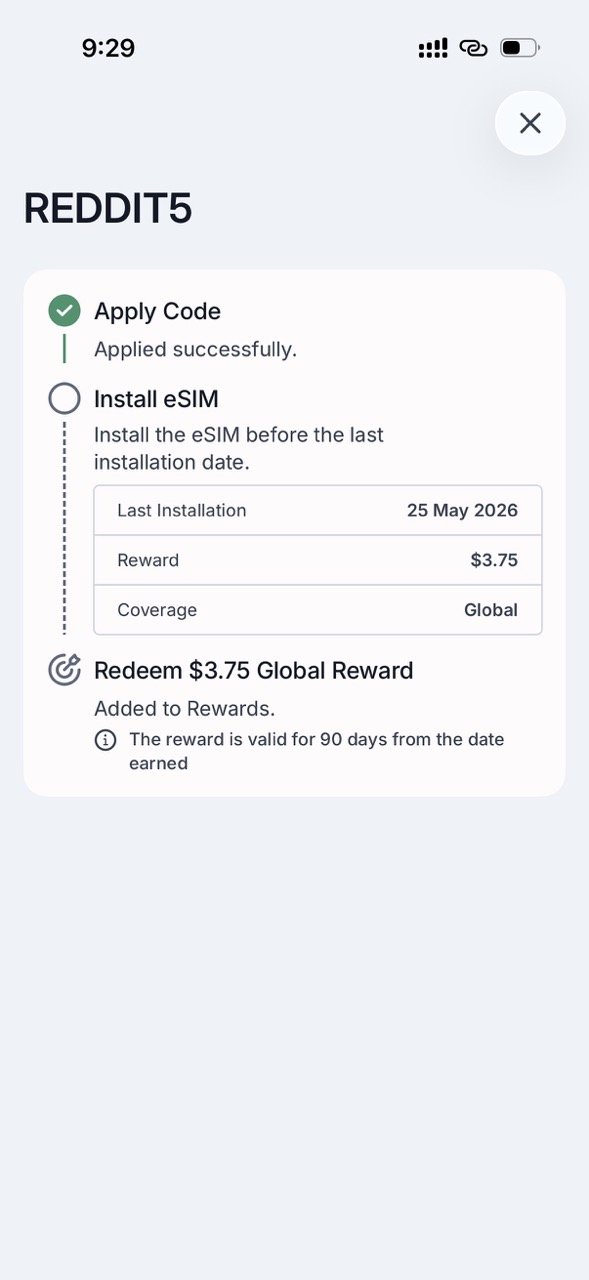Toggle the Apply Code completed step
Screen dimensions: 589x1280
157,311
